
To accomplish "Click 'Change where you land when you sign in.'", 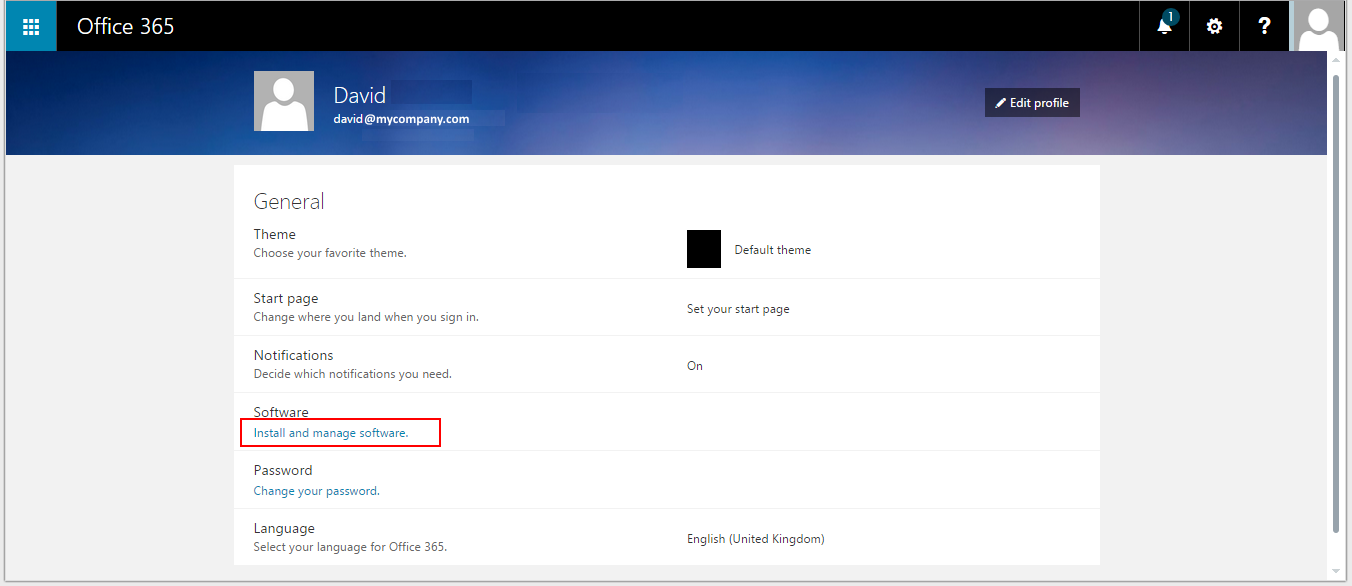I will click(366, 317).
